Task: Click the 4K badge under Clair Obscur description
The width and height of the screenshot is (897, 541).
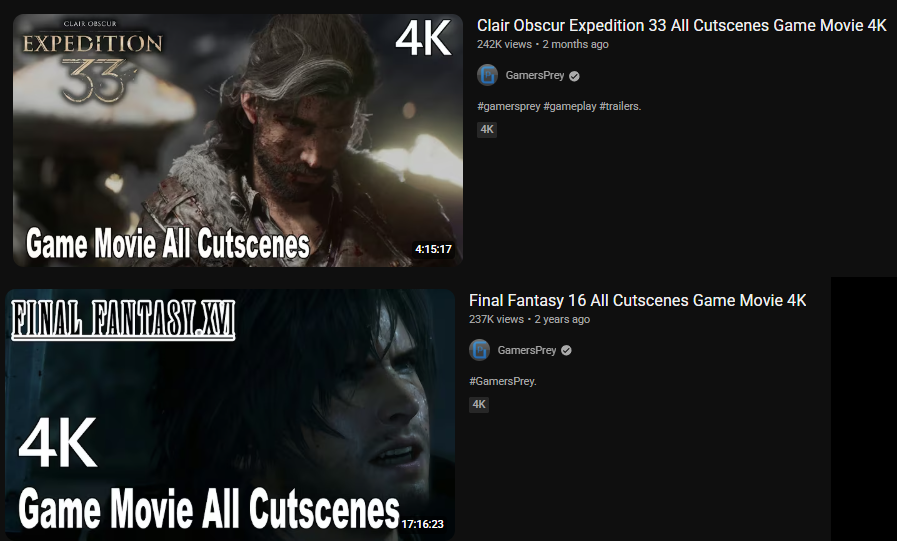Action: coord(487,130)
